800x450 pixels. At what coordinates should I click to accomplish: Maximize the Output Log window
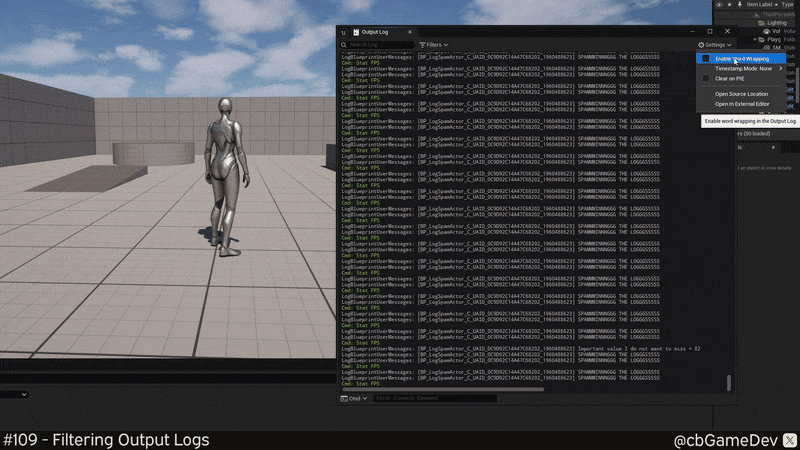[710, 32]
